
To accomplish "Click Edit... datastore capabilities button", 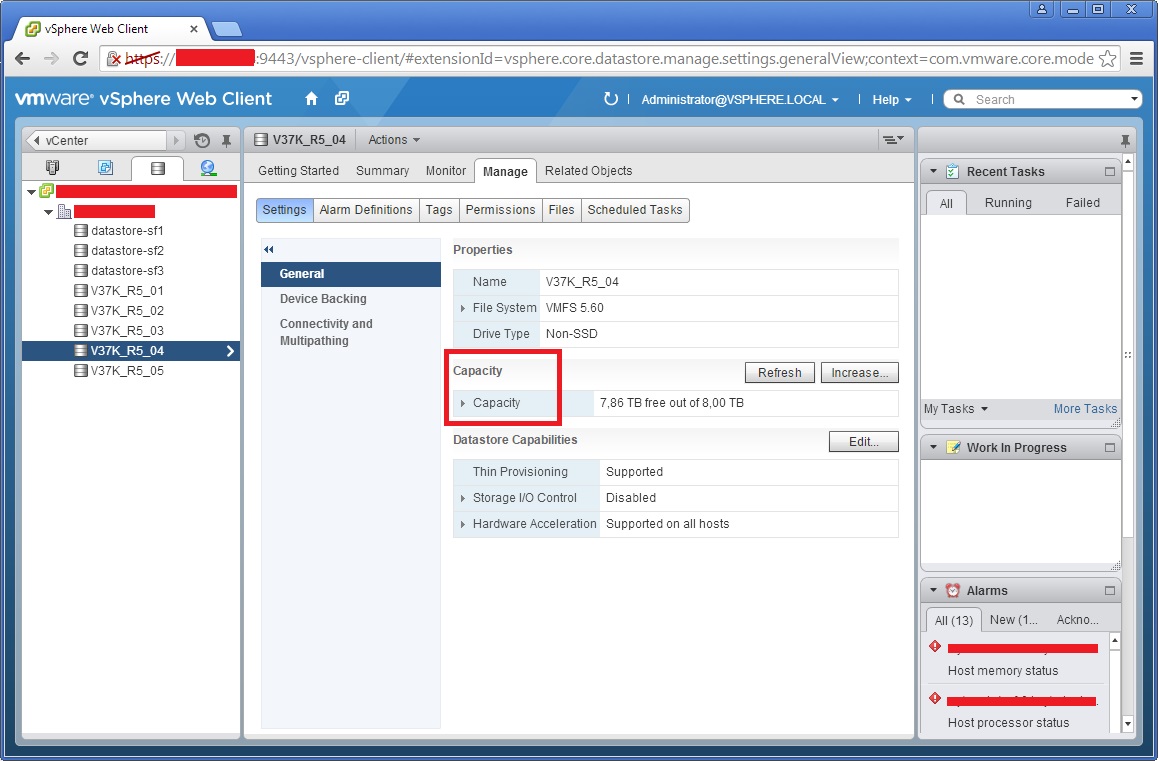I will 863,441.
